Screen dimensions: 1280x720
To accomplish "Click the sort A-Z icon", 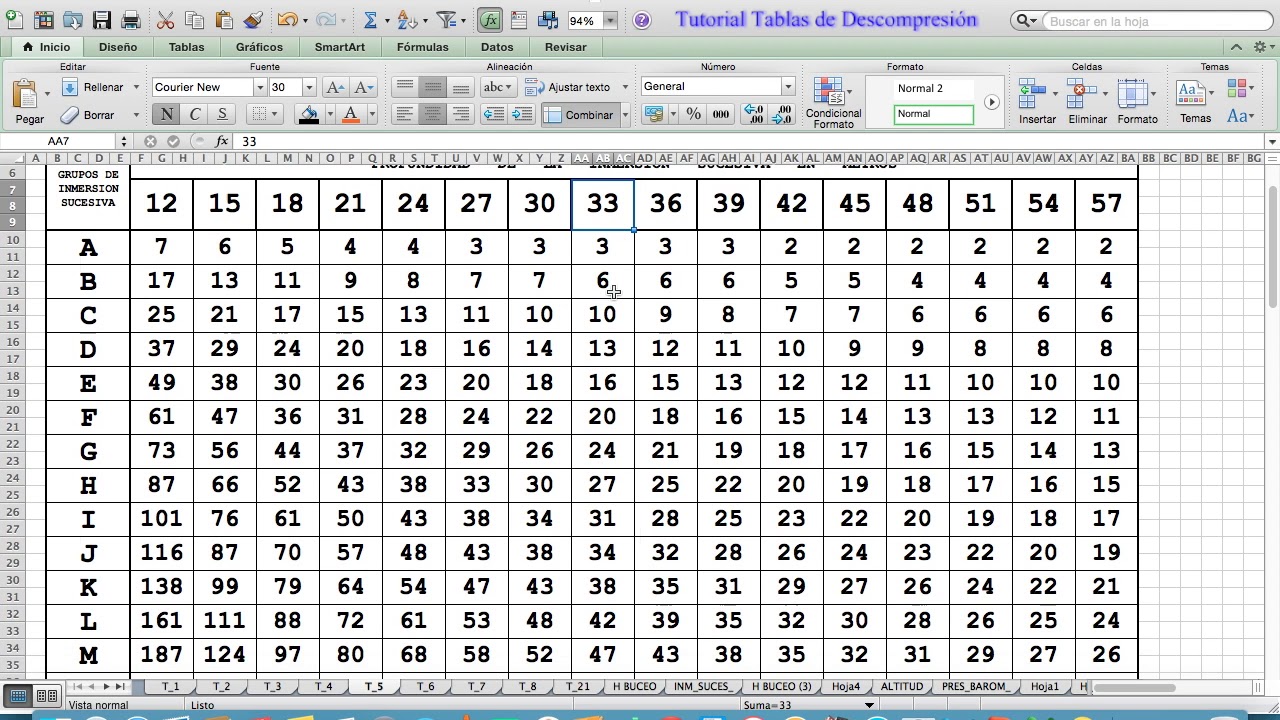I will tap(405, 20).
